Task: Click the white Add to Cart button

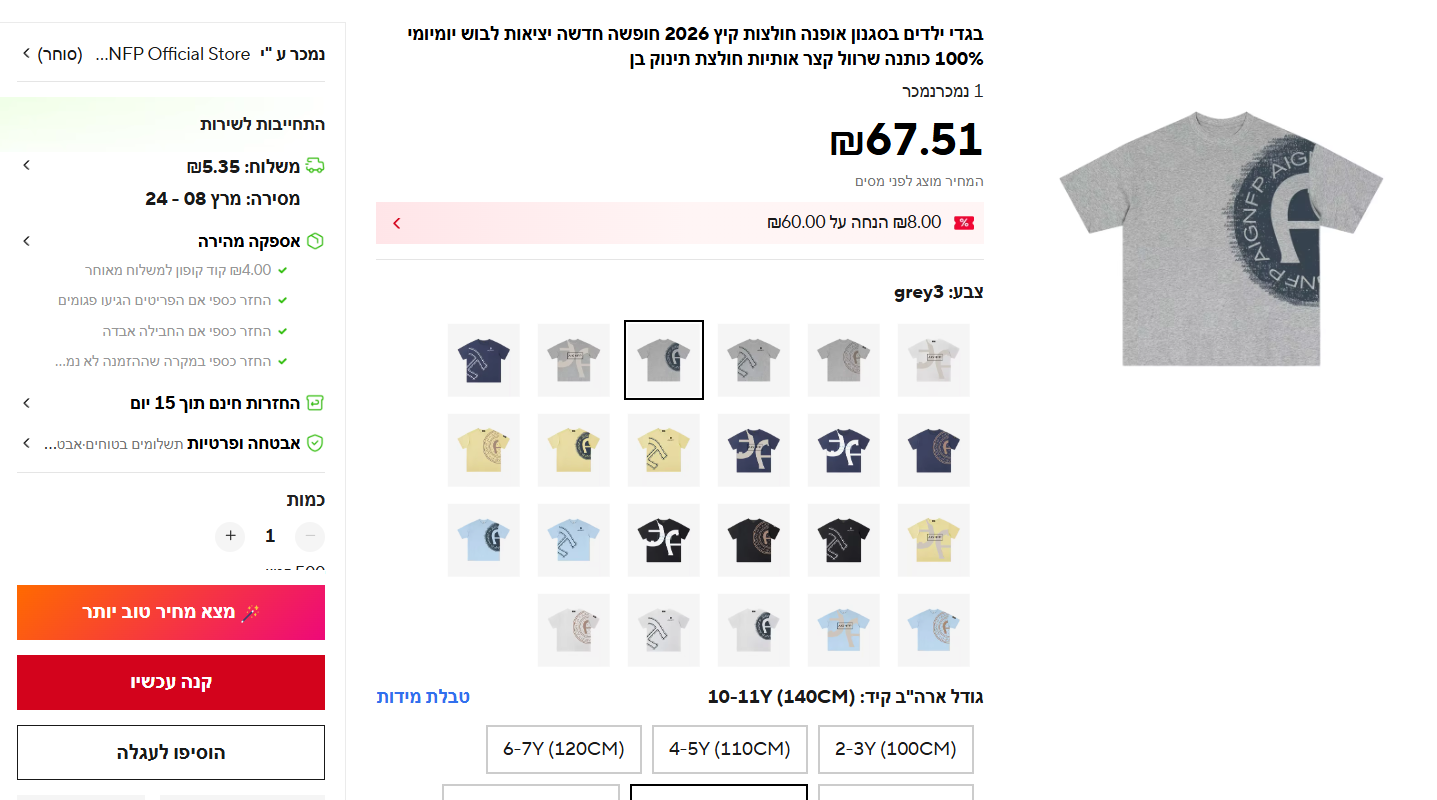Action: coord(171,752)
